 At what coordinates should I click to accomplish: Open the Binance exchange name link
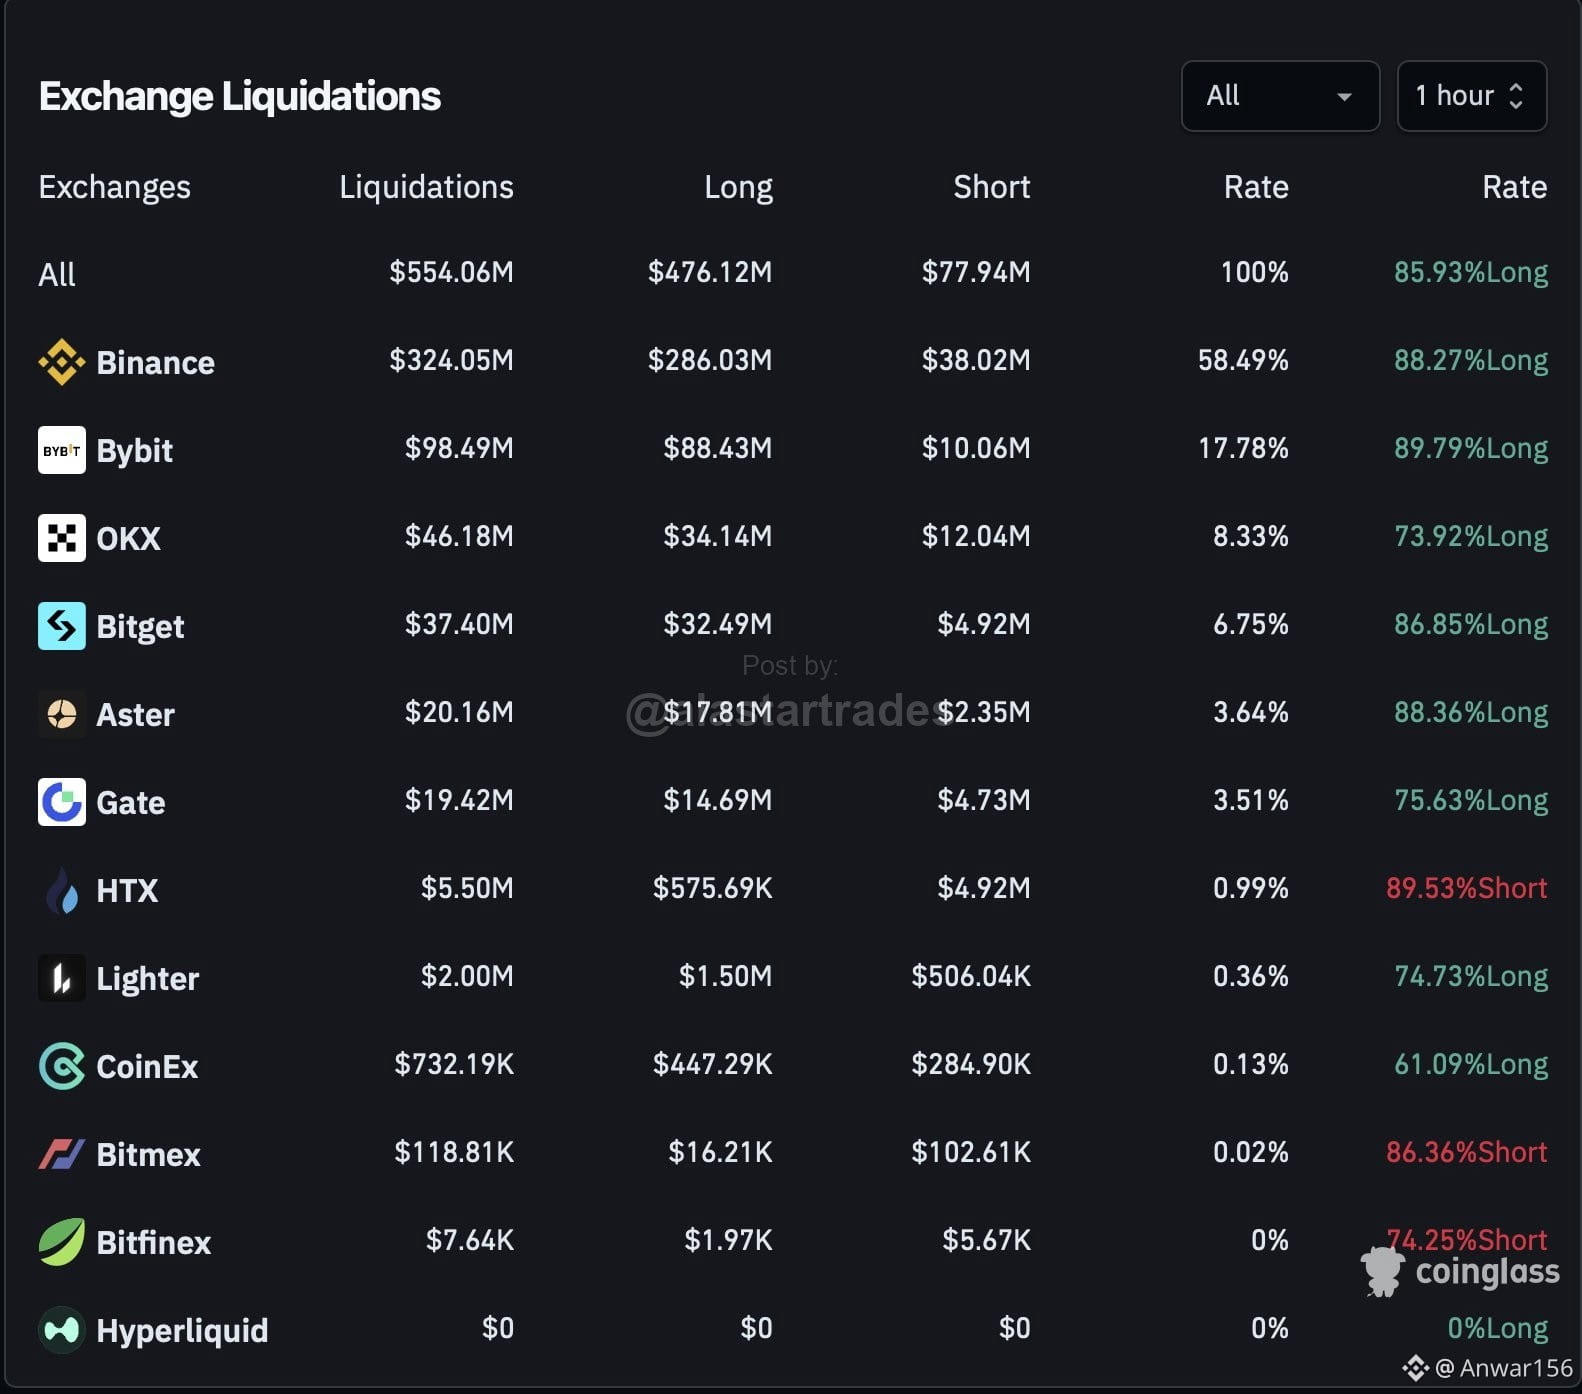click(x=155, y=362)
